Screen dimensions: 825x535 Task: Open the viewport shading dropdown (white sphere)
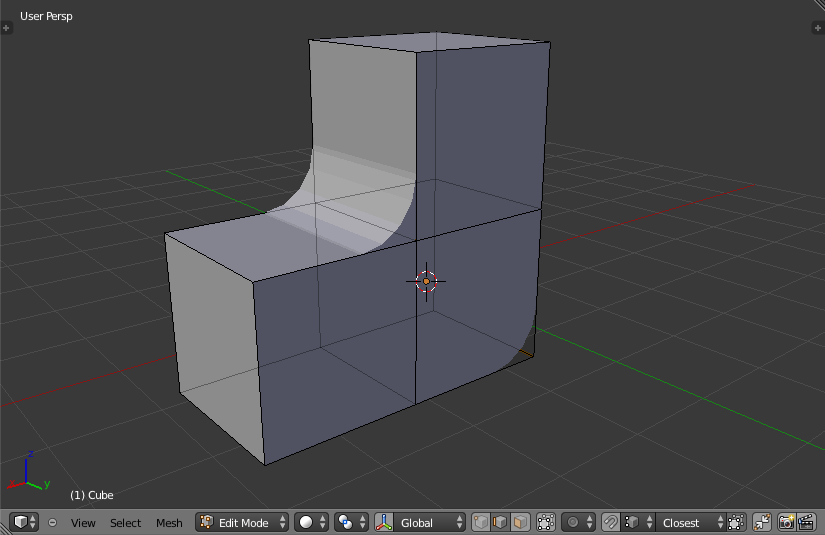311,522
